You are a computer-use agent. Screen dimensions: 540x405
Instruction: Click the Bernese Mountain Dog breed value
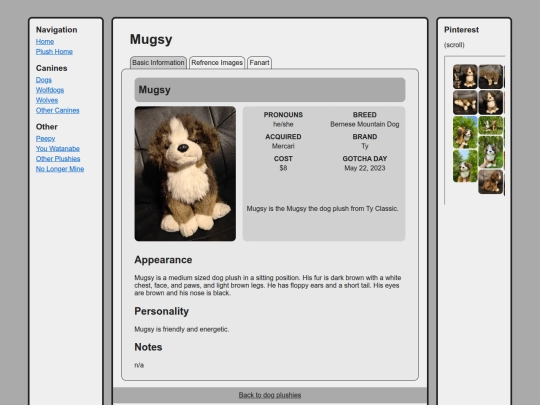click(365, 124)
